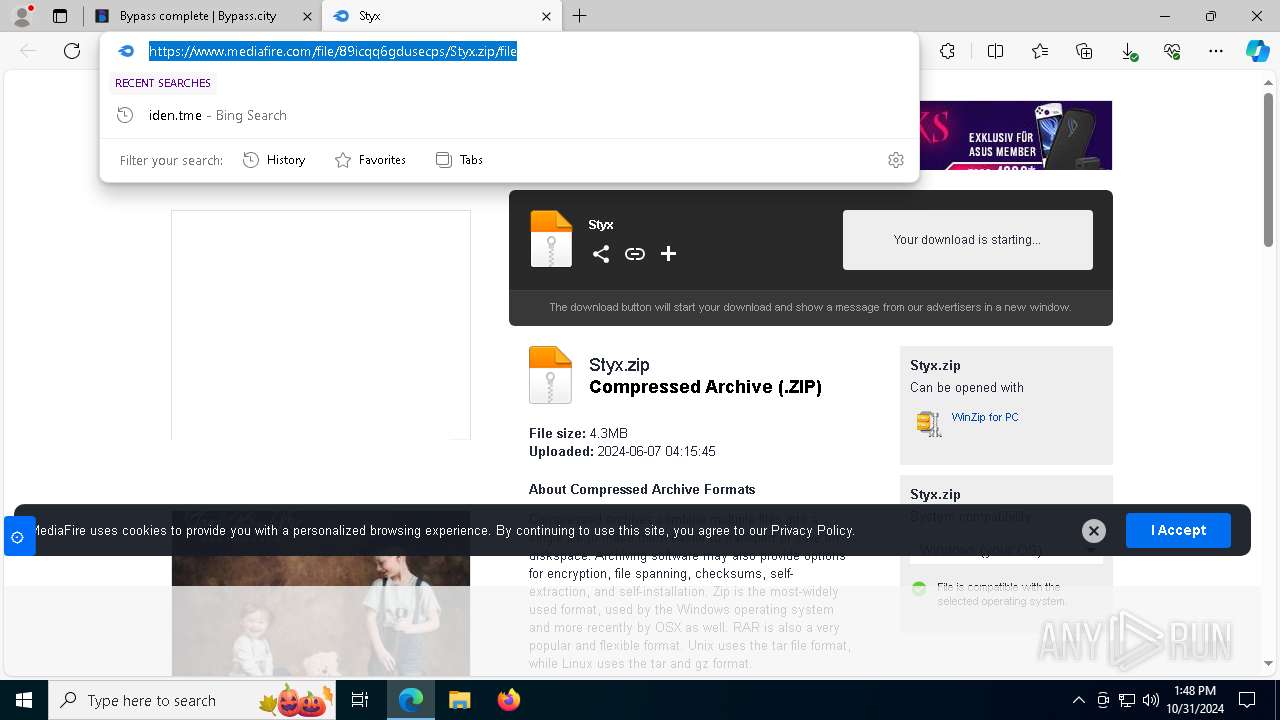Open the Edge profile icon
The height and width of the screenshot is (720, 1280).
click(22, 16)
